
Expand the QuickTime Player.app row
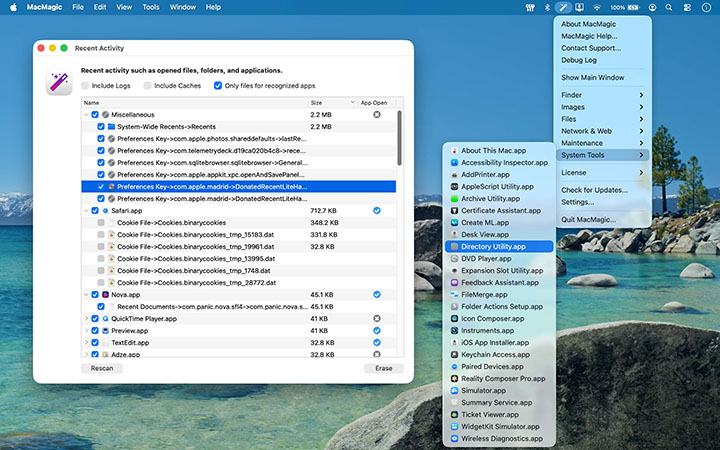[85, 318]
